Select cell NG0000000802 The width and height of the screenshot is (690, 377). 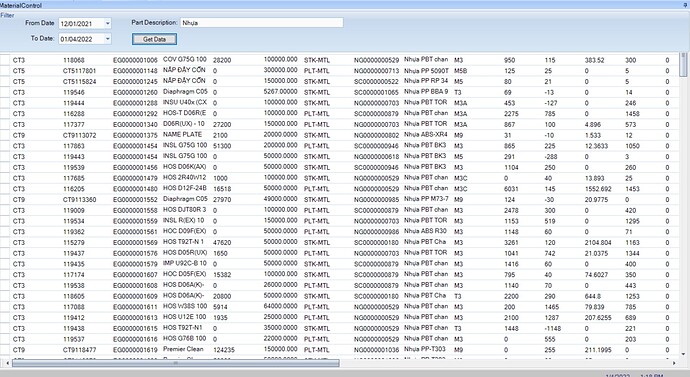[x=376, y=135]
